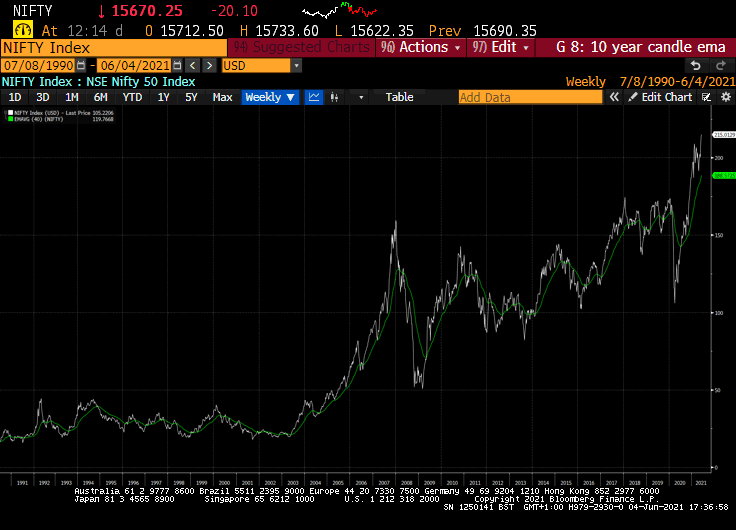Click the Edit Chart button
Viewport: 736px width, 530px height.
[x=661, y=97]
